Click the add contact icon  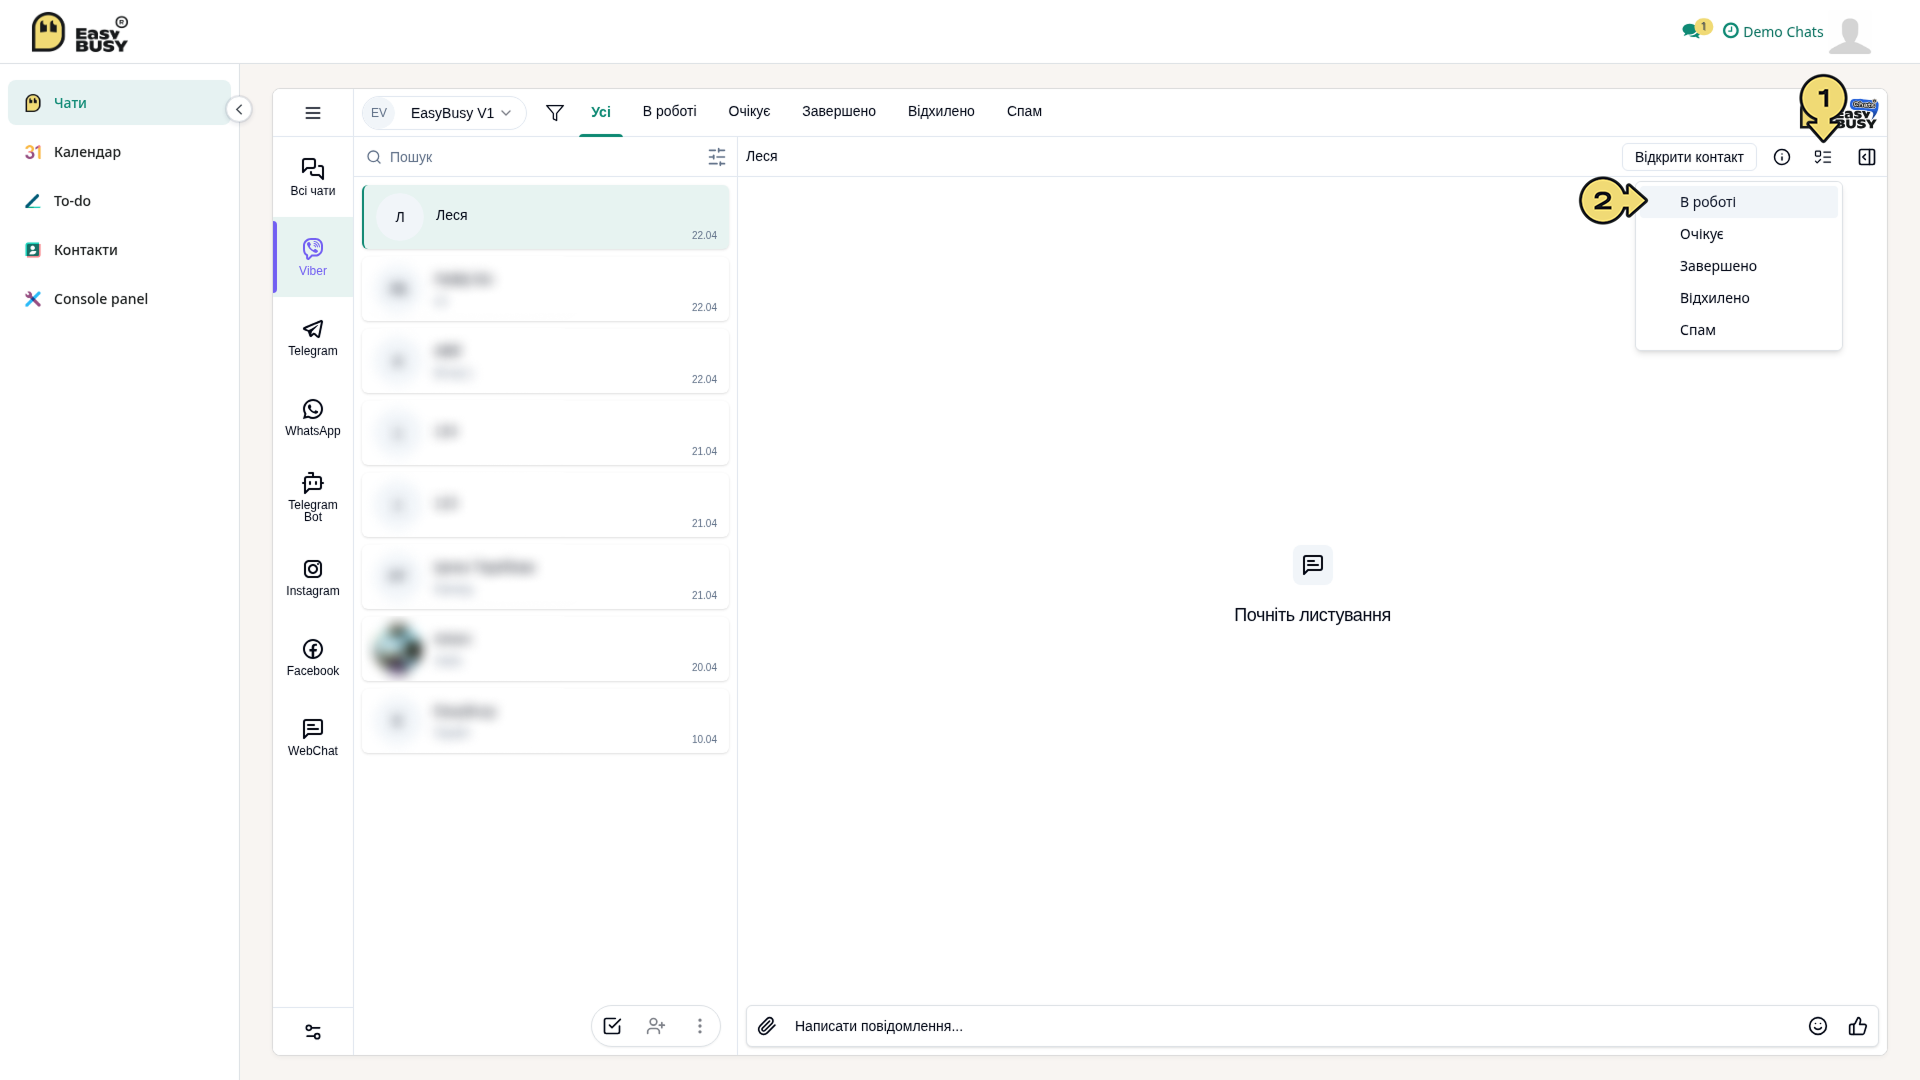pos(656,1026)
